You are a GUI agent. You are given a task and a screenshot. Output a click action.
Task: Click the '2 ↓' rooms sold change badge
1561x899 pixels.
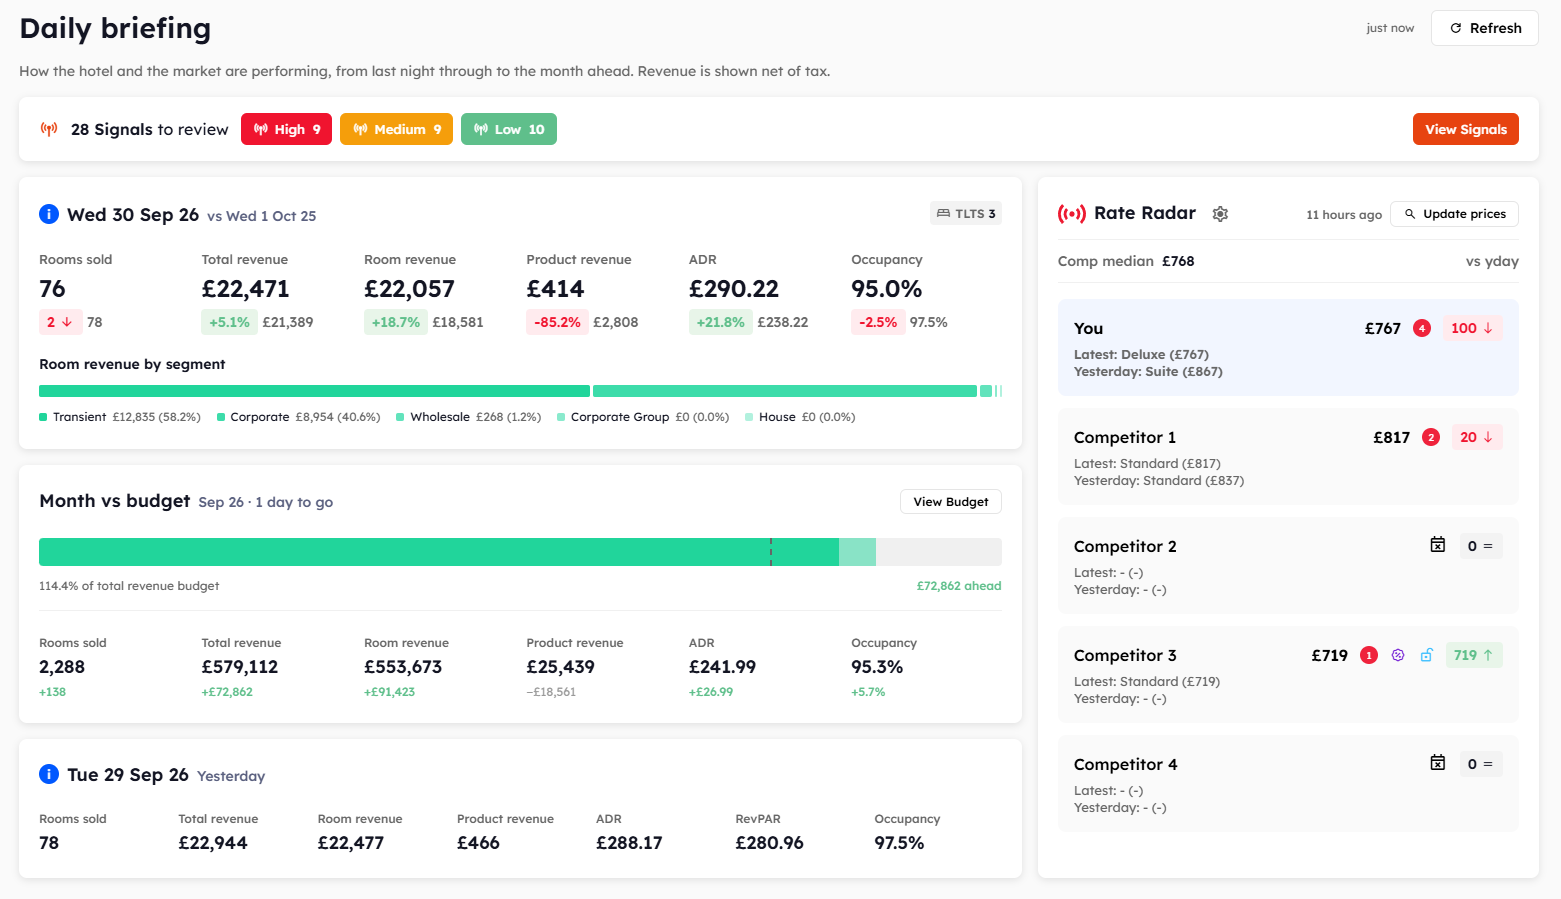coord(59,322)
